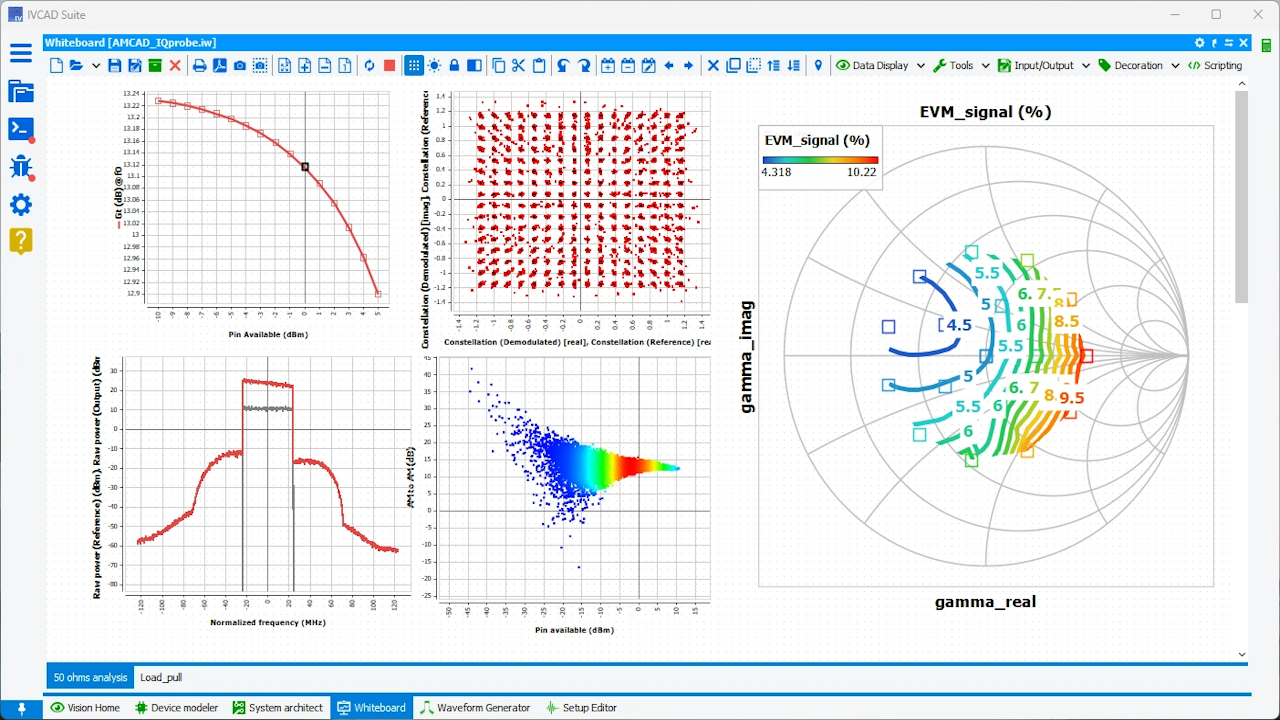Undo the last action

[x=560, y=65]
